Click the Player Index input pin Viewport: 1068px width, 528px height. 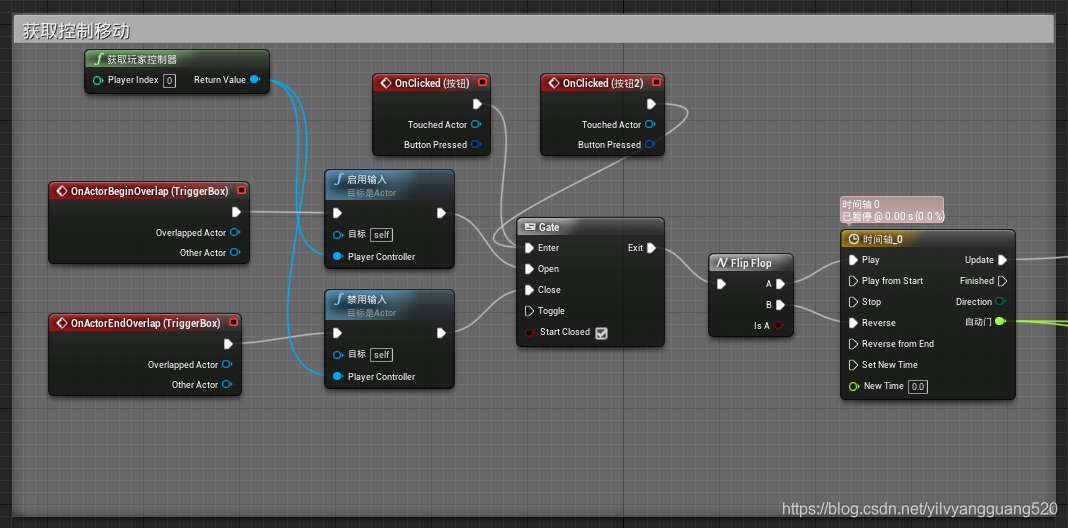click(x=97, y=80)
